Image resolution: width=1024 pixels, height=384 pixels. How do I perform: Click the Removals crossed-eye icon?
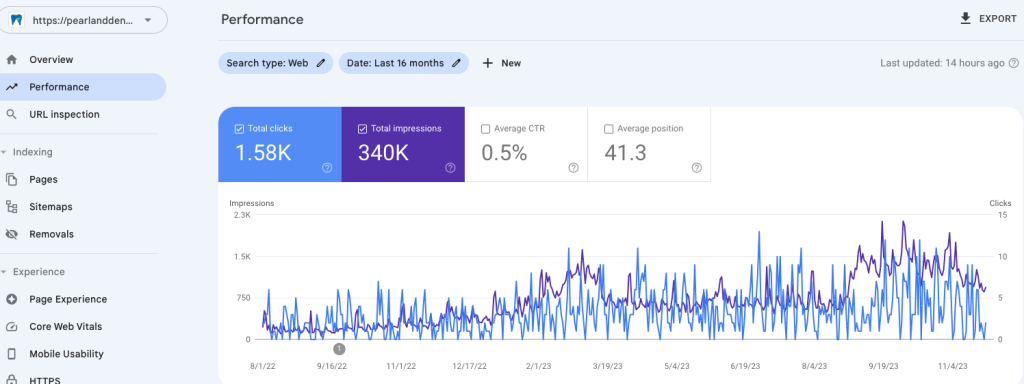tap(11, 234)
